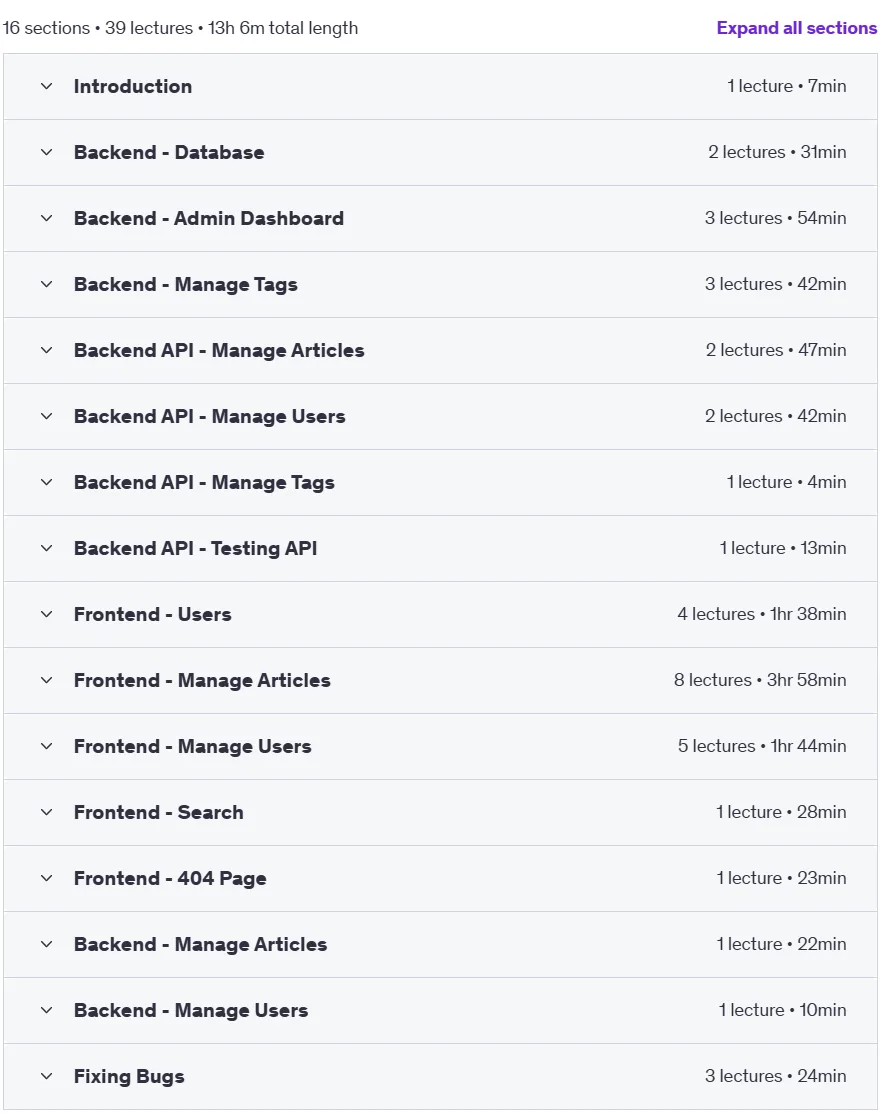This screenshot has width=881, height=1113.
Task: Click the Frontend - Users chevron icon
Action: point(47,615)
